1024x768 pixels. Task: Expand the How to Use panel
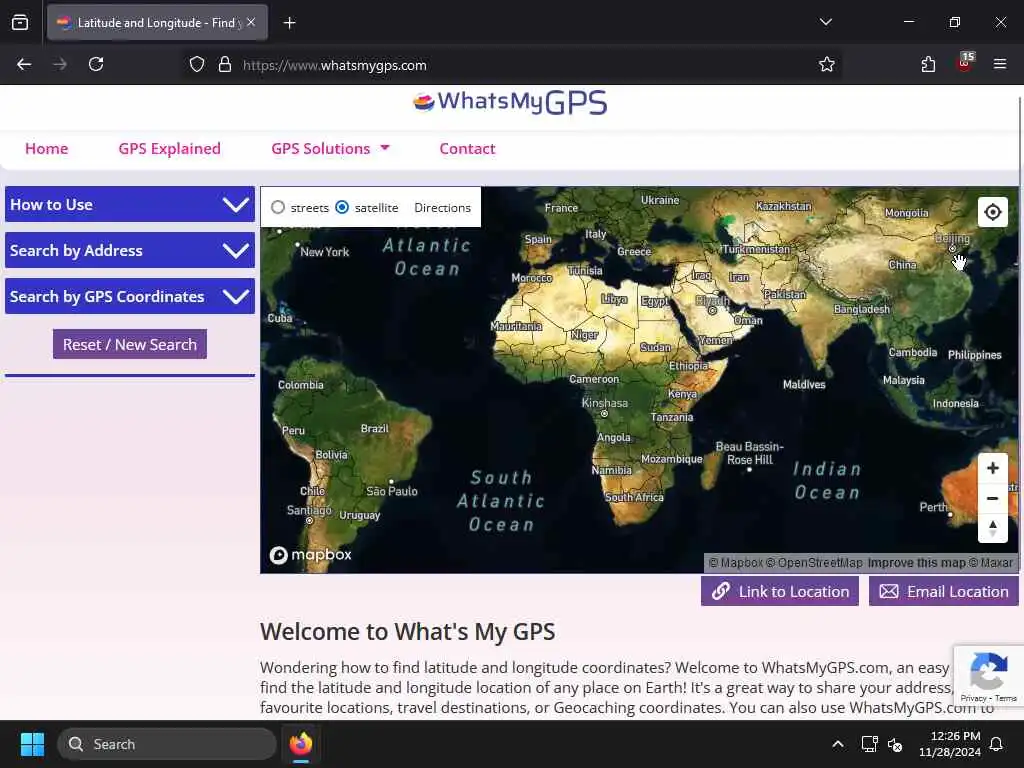pyautogui.click(x=130, y=204)
